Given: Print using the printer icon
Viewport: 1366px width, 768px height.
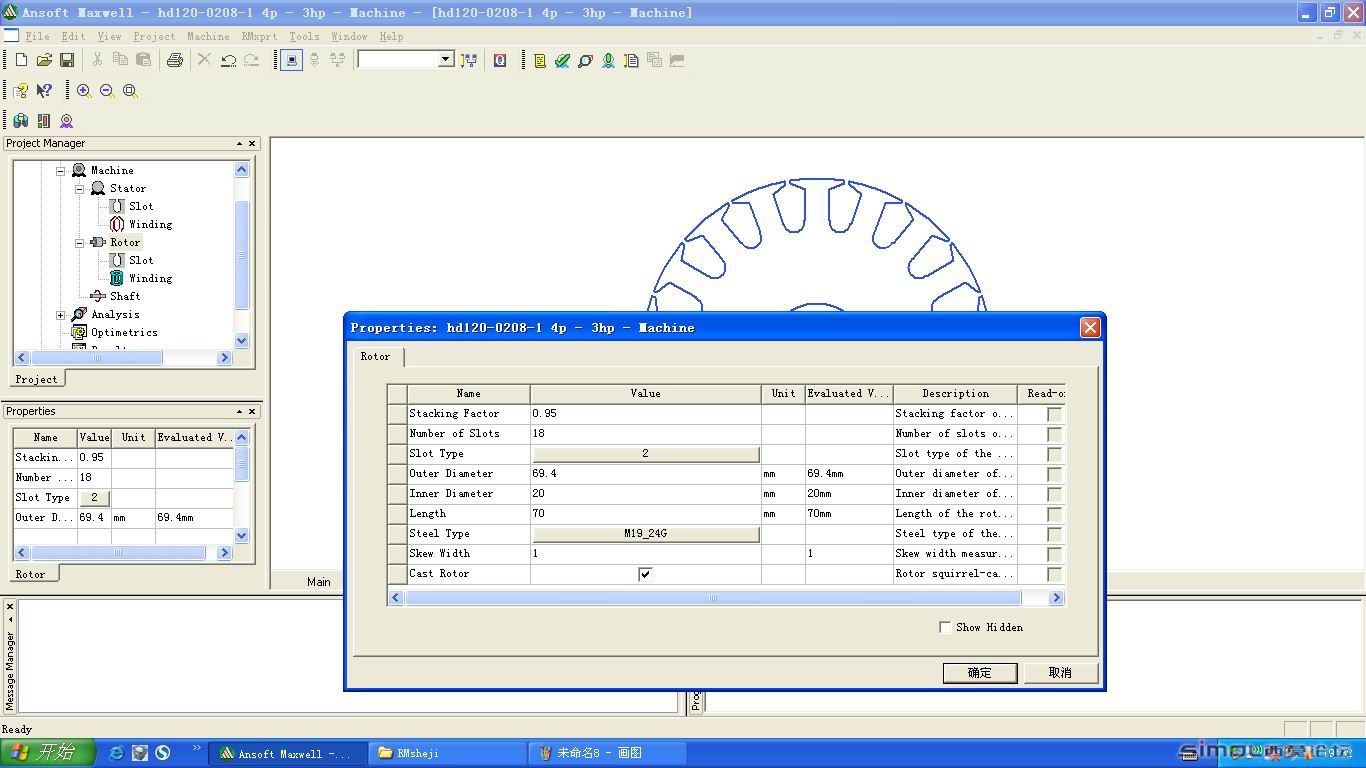Looking at the screenshot, I should (175, 60).
